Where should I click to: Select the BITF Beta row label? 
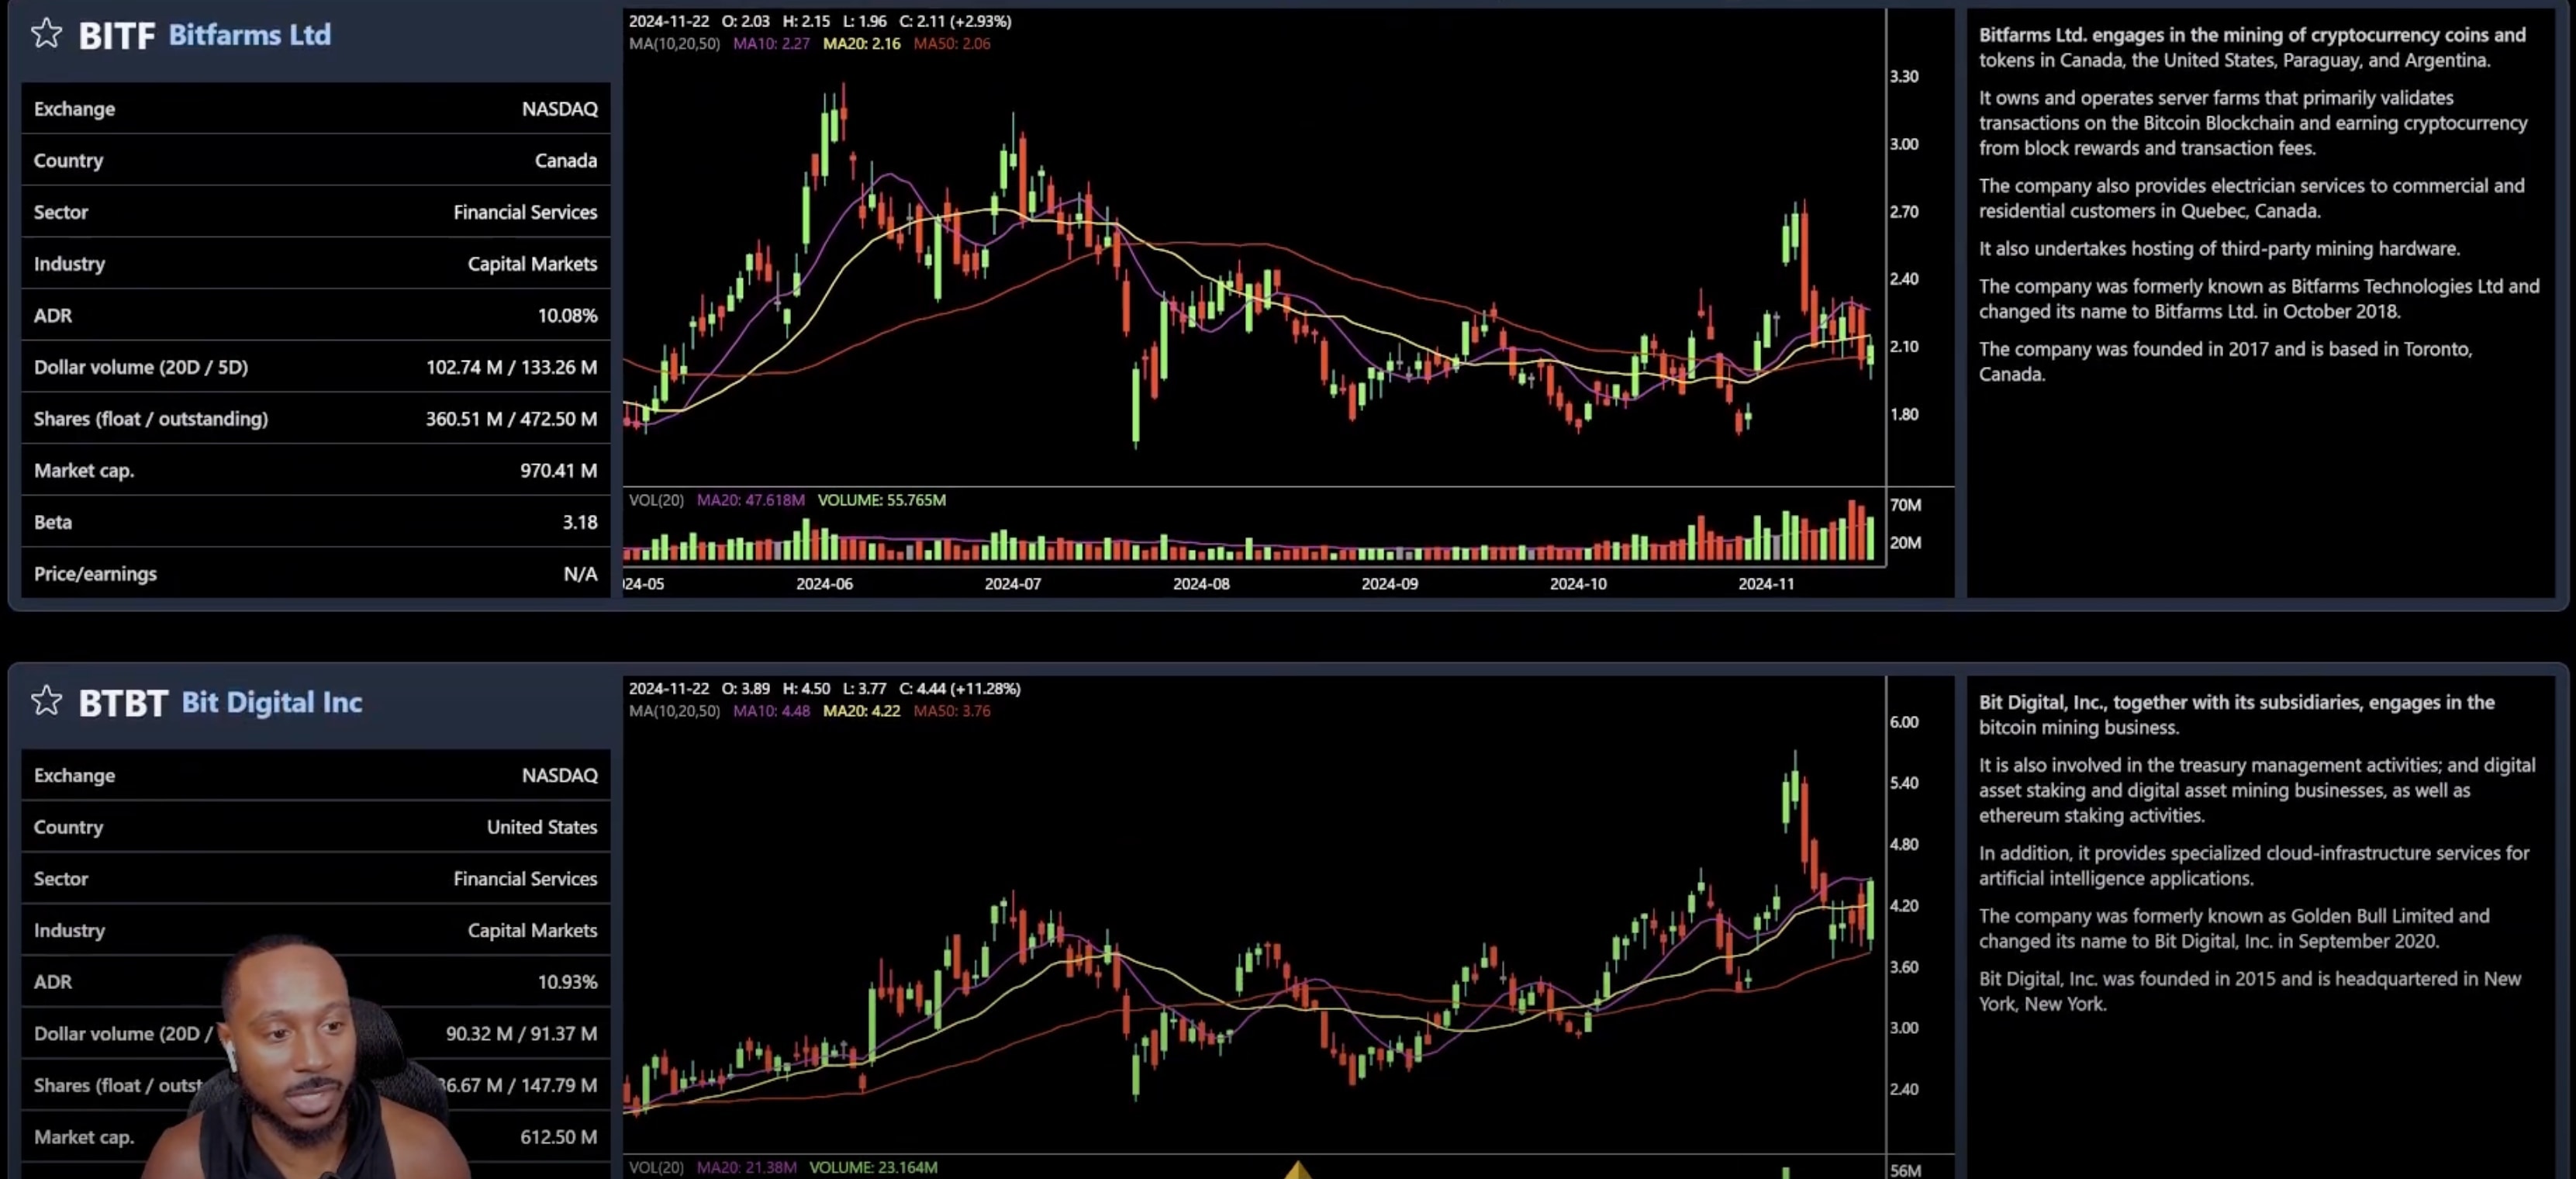pyautogui.click(x=52, y=522)
